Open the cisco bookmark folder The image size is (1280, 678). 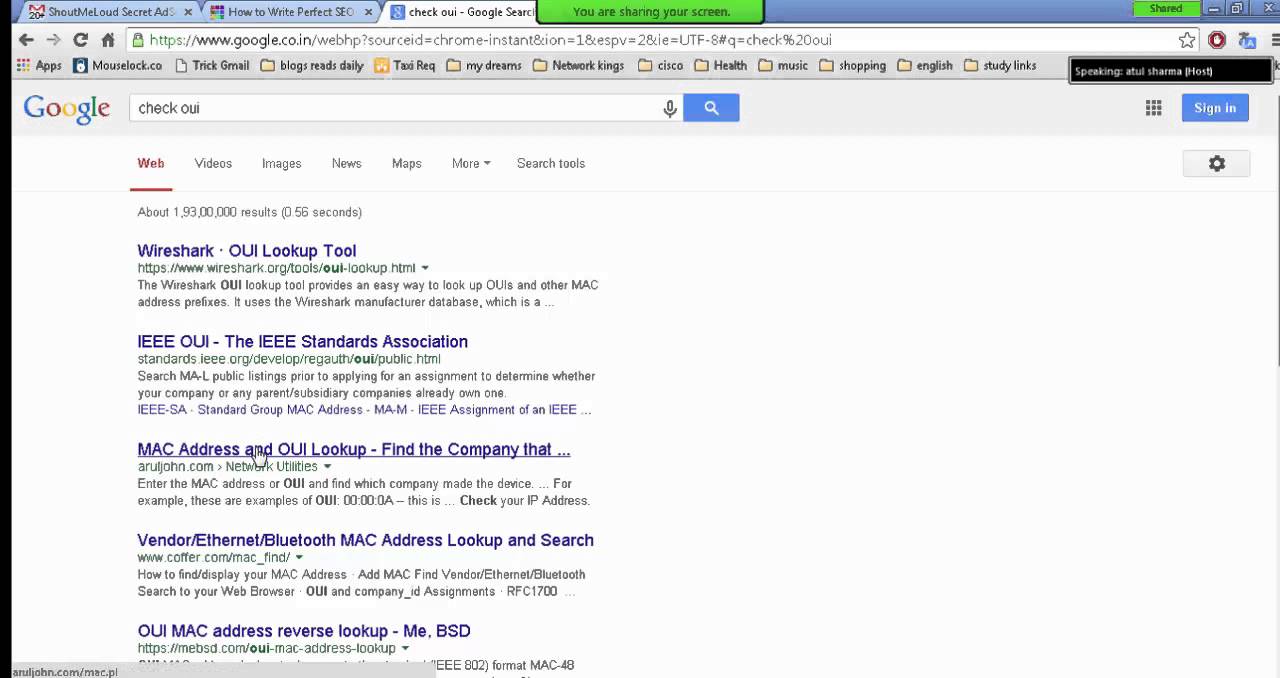pos(660,65)
